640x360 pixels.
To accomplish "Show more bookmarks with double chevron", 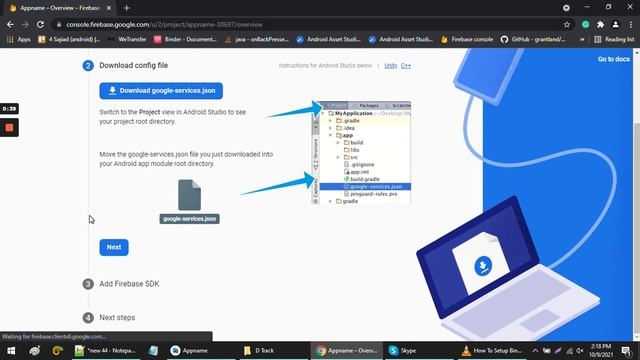I will (582, 39).
